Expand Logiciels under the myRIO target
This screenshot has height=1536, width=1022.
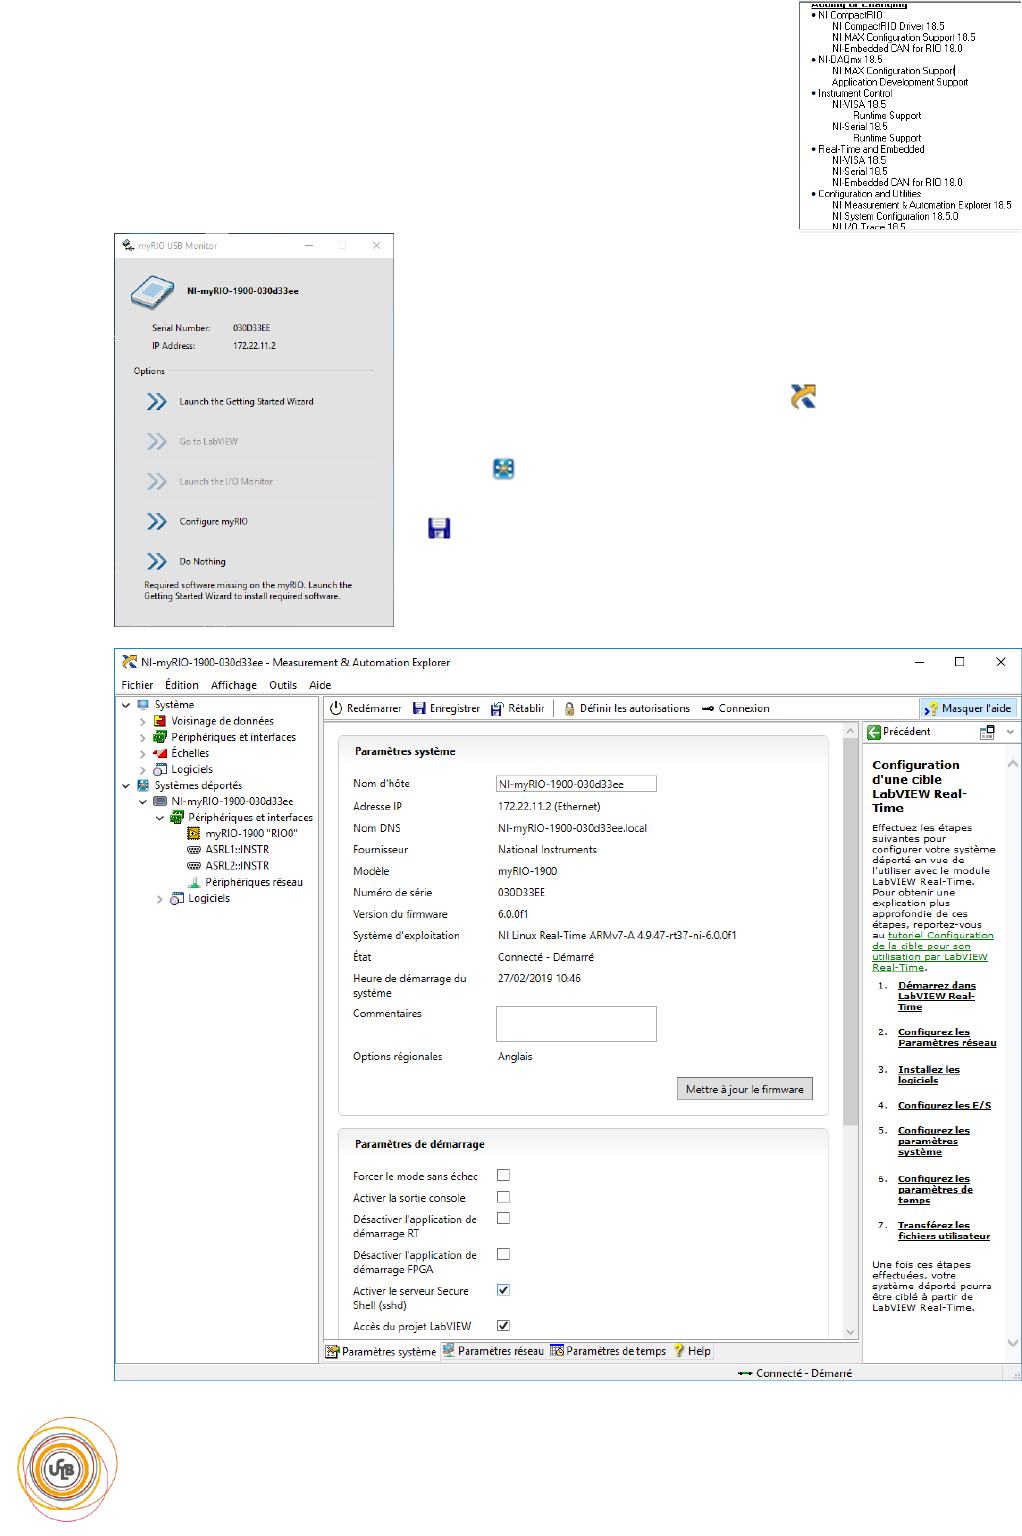click(159, 899)
